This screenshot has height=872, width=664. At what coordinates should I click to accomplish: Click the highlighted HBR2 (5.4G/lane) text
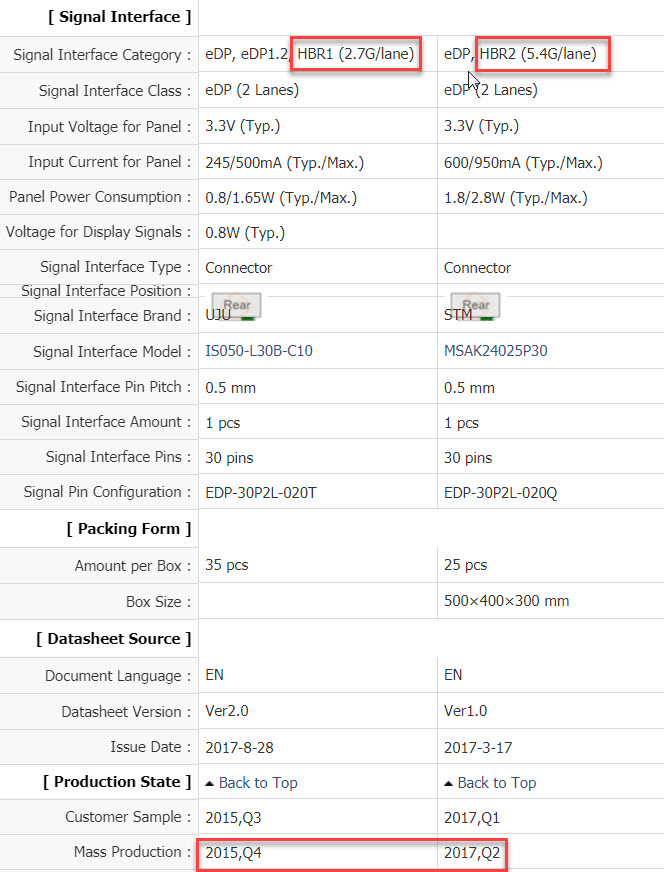(x=544, y=54)
